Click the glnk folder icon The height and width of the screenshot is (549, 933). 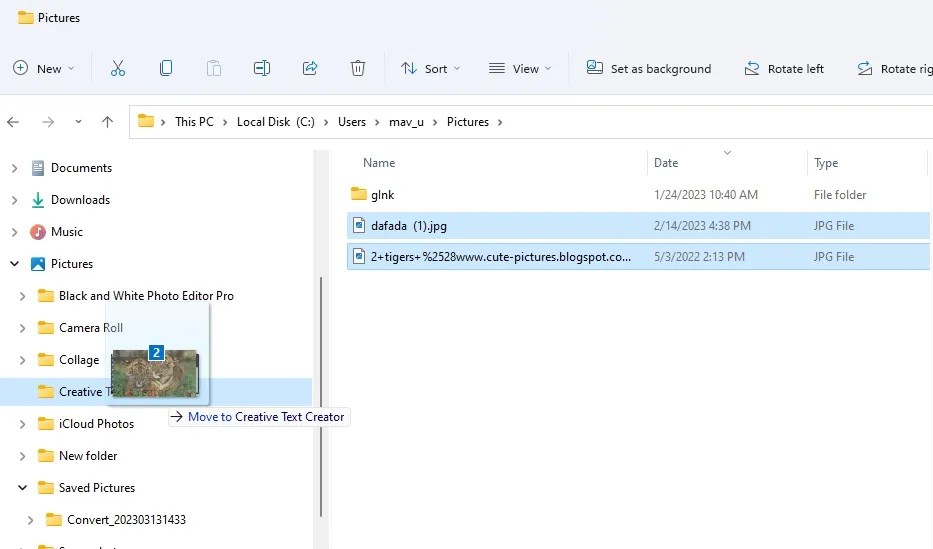click(358, 194)
